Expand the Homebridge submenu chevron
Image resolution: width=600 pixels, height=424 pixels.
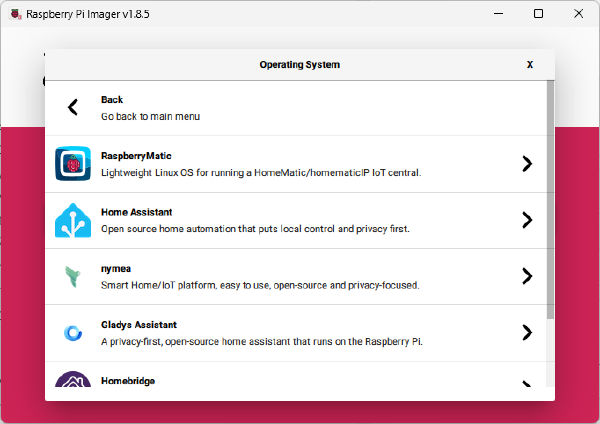click(x=527, y=384)
